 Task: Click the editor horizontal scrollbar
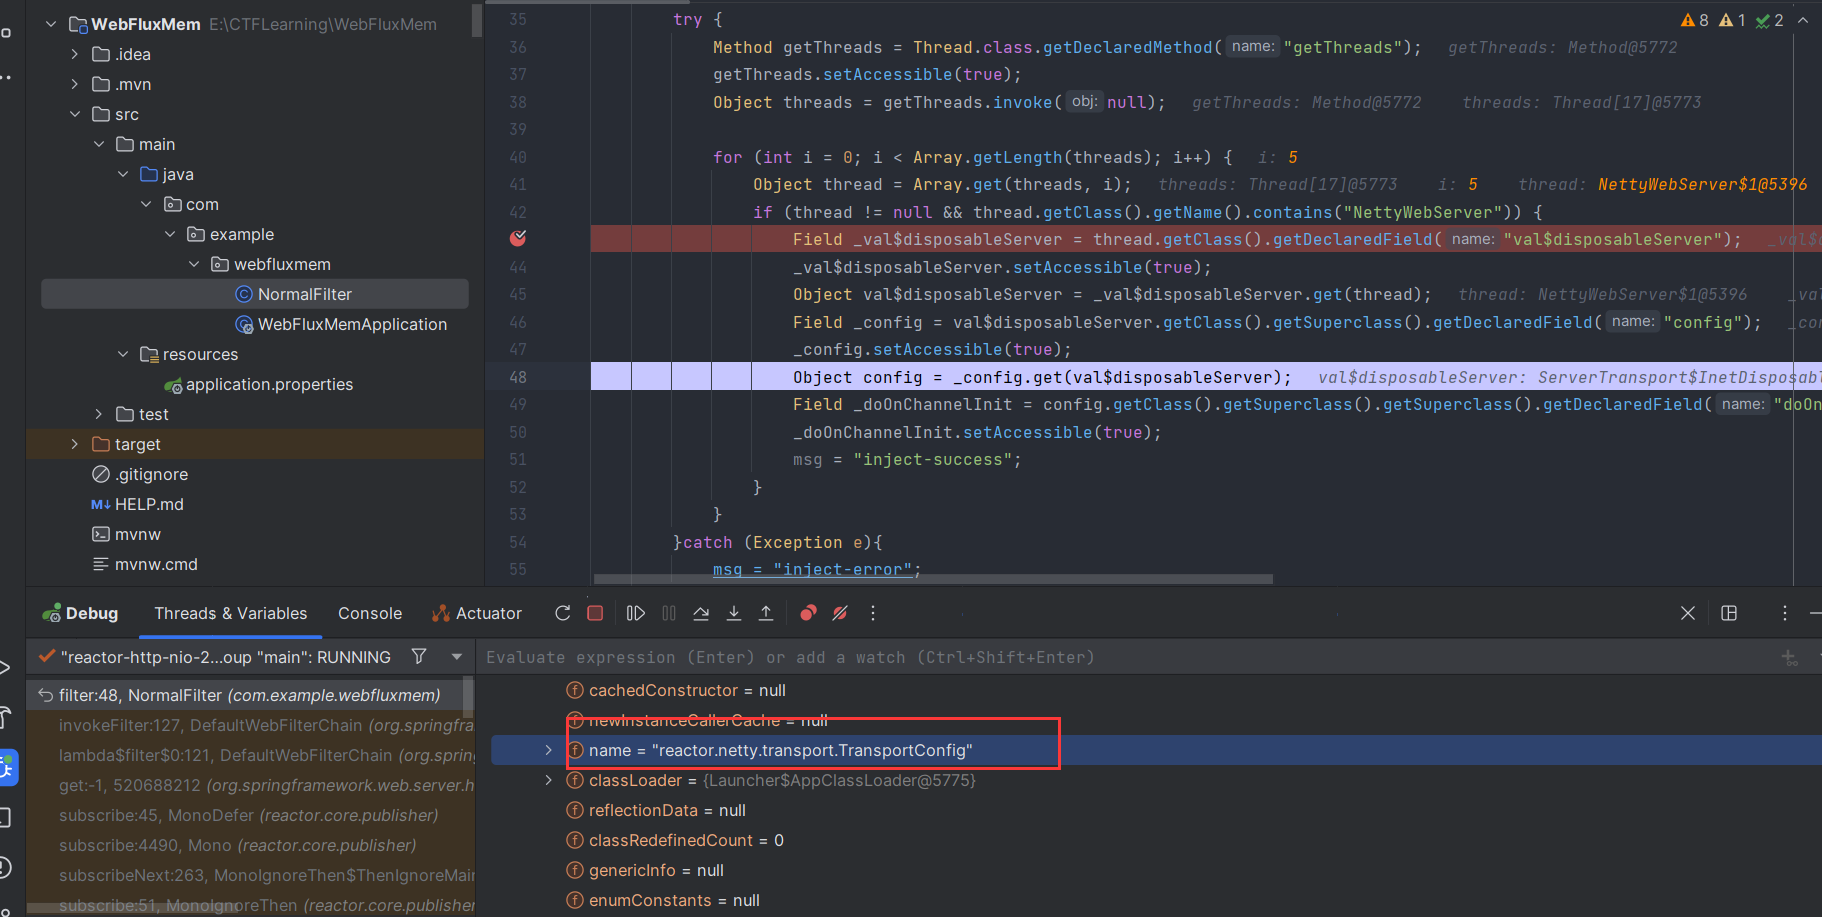coord(933,579)
